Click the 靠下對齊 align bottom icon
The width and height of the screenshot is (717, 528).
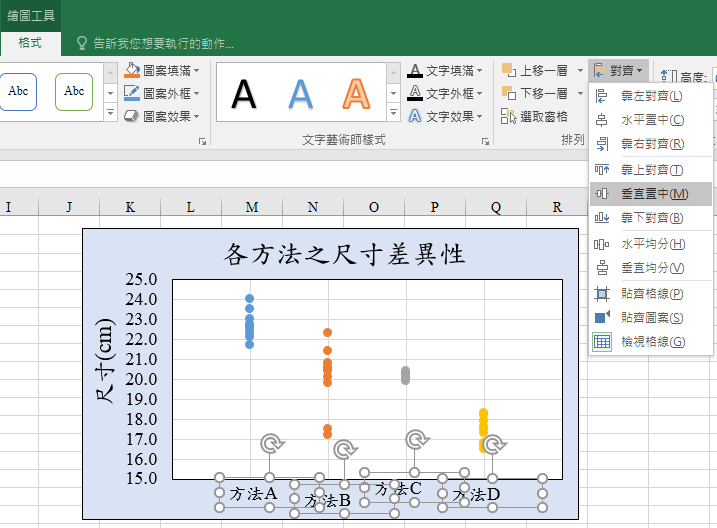pyautogui.click(x=602, y=217)
